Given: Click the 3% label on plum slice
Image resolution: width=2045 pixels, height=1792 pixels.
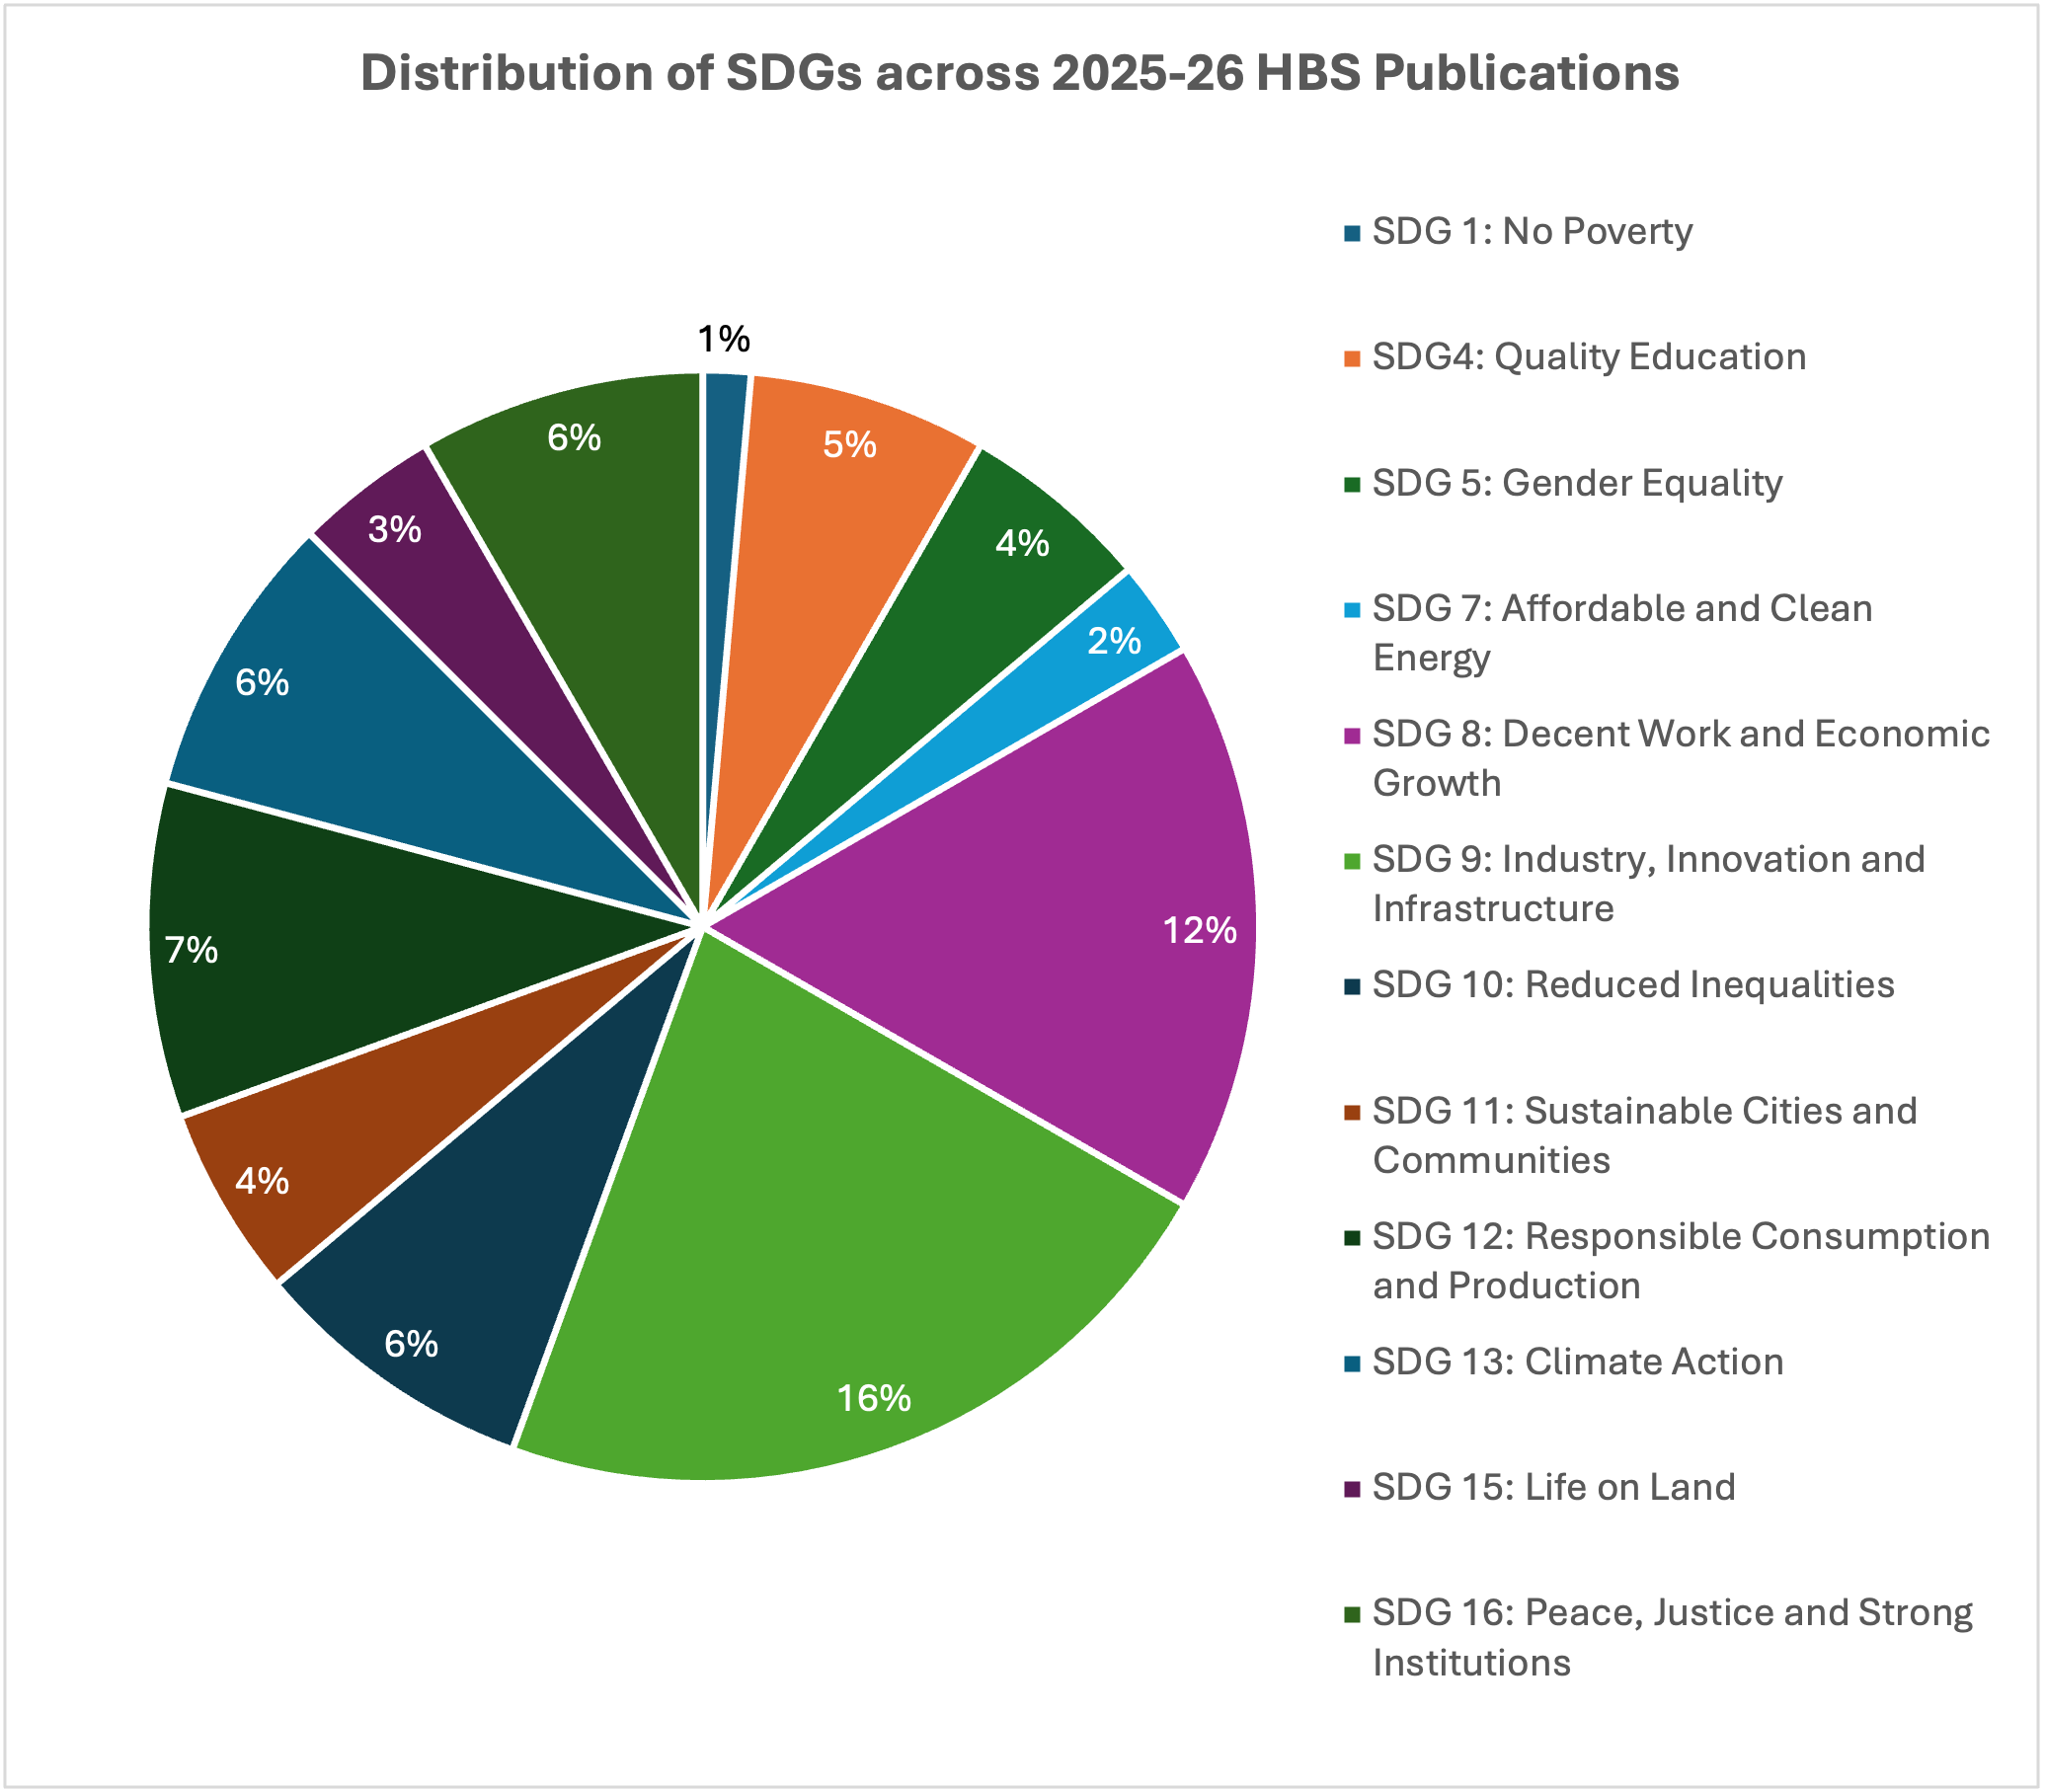Looking at the screenshot, I should click(x=394, y=530).
